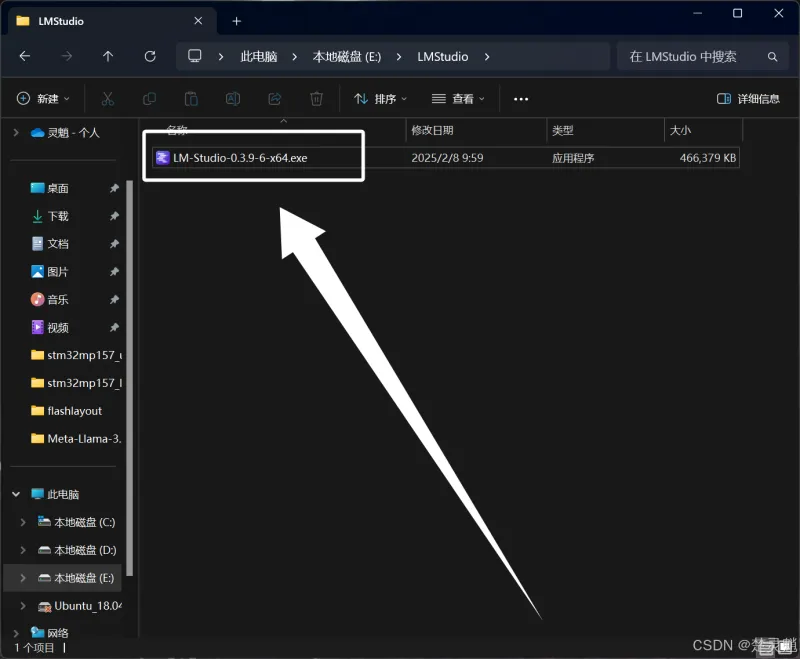Click the Paste clipboard icon
Viewport: 800px width, 659px height.
[191, 99]
